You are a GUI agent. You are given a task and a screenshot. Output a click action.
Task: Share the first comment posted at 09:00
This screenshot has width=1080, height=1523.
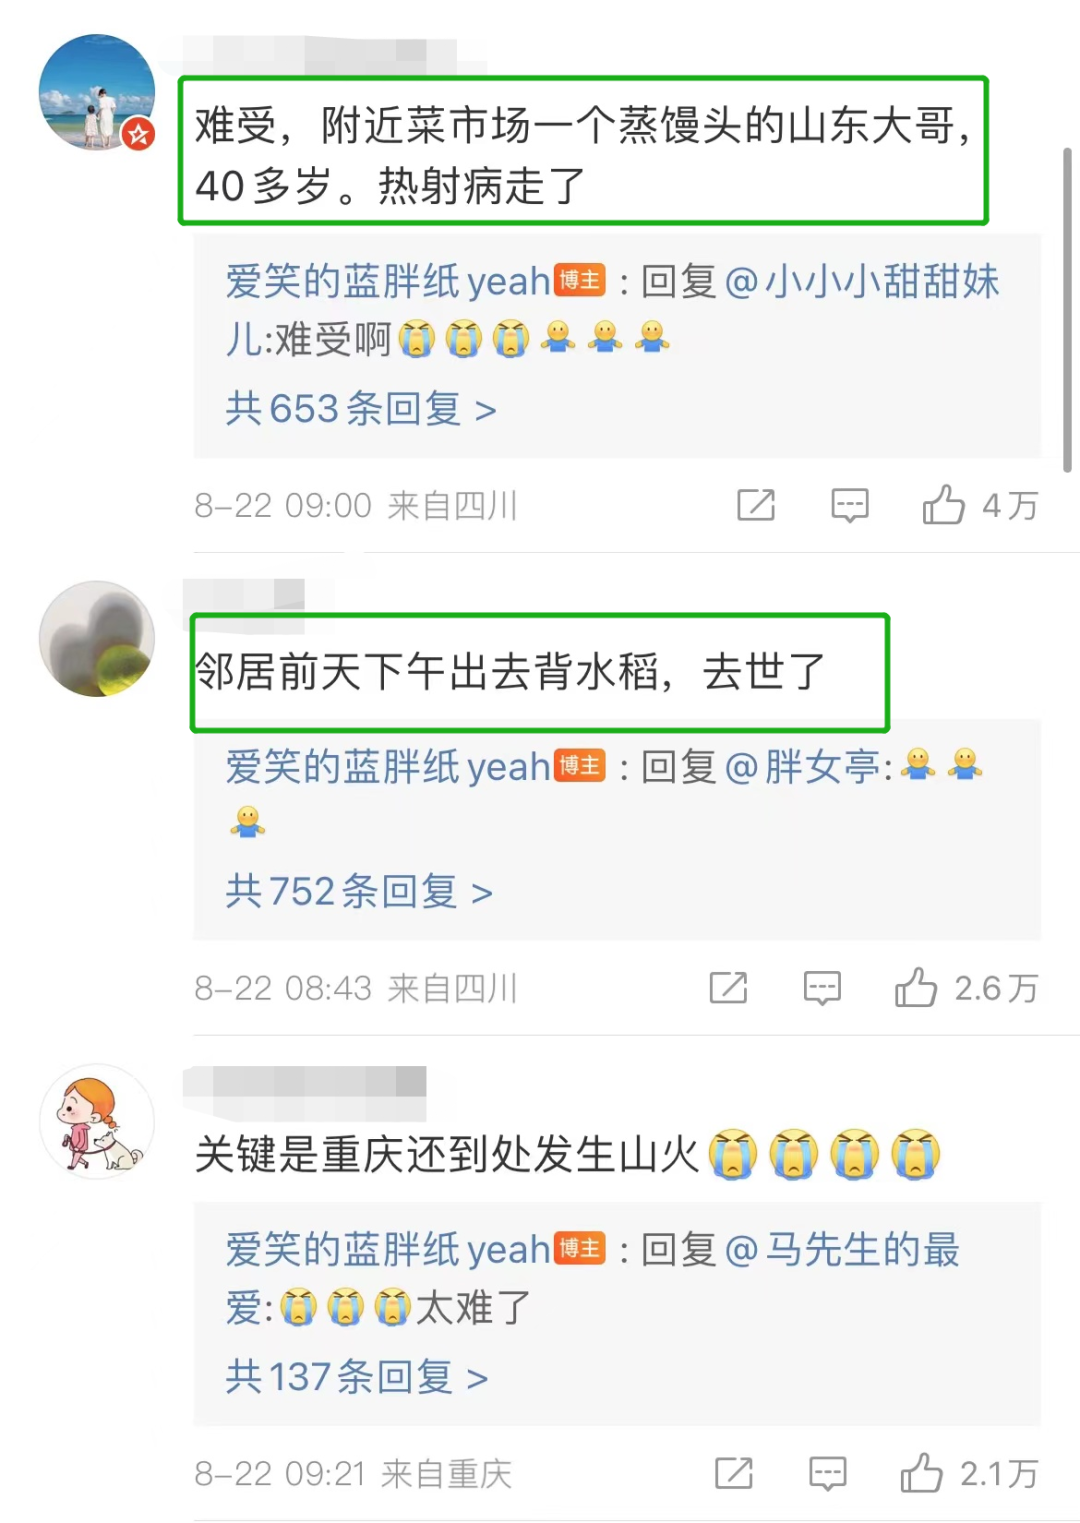point(756,505)
